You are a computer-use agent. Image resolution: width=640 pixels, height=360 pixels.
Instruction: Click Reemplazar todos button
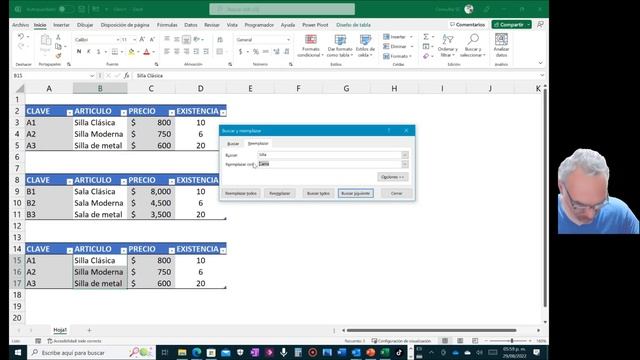pos(241,193)
